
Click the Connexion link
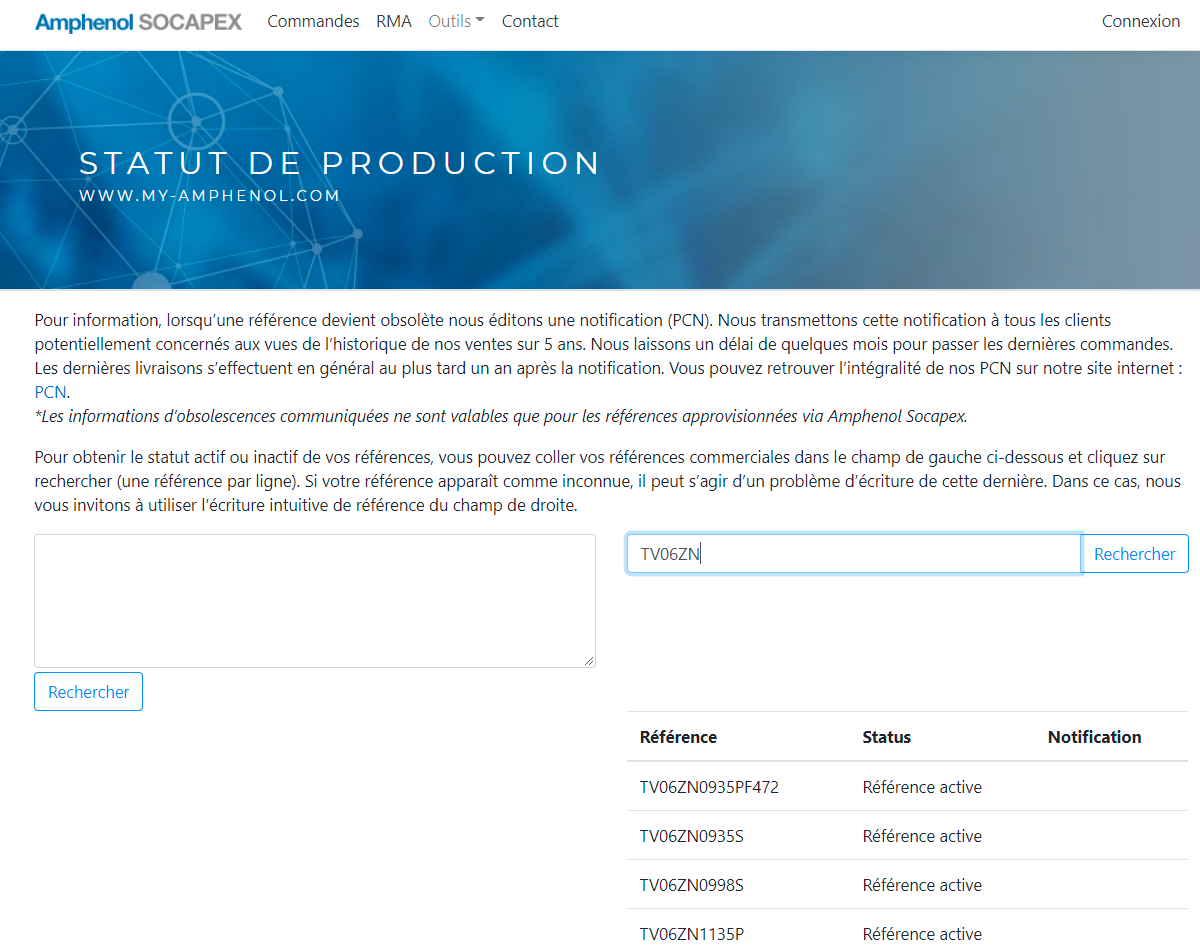pos(1141,21)
